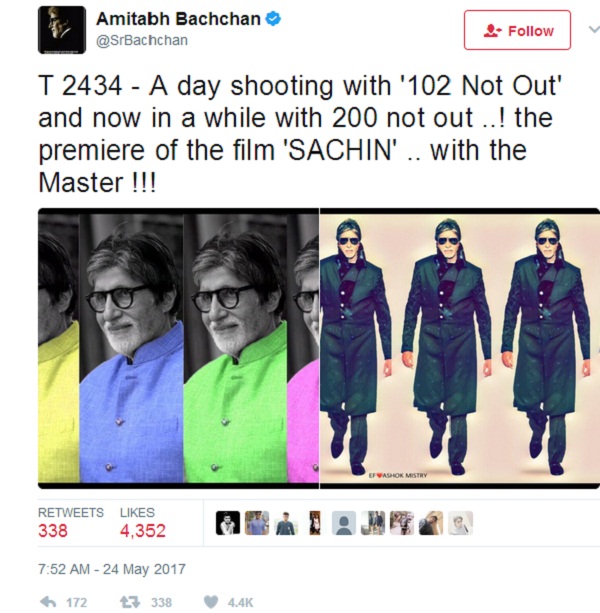Open Amitabh Bachchan's profile avatar
This screenshot has height=613, width=600.
[x=62, y=30]
